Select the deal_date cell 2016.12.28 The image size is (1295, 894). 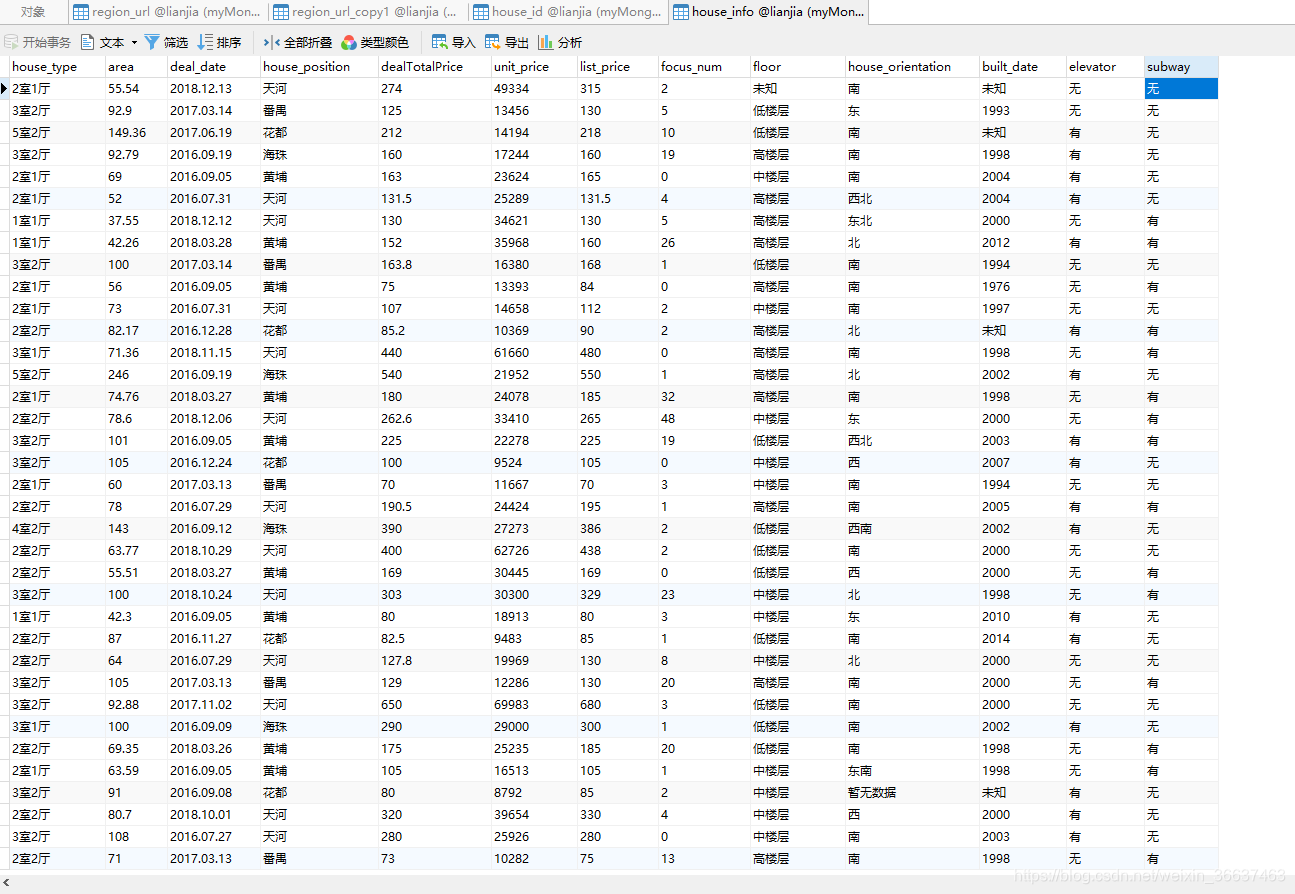pos(214,331)
